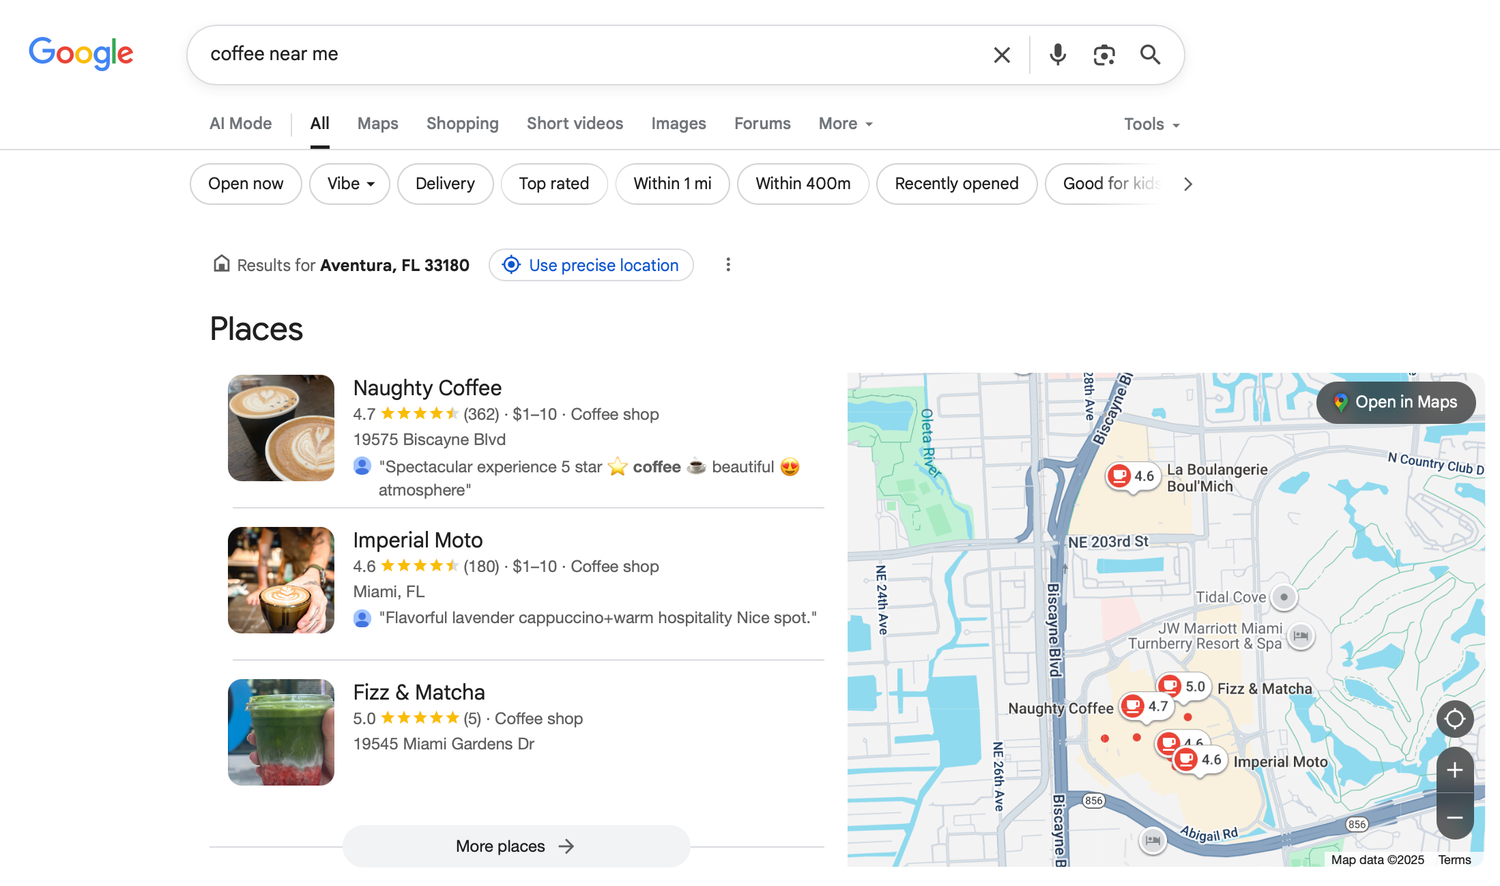Image resolution: width=1500 pixels, height=886 pixels.
Task: Click the Use precise location button
Action: click(591, 265)
